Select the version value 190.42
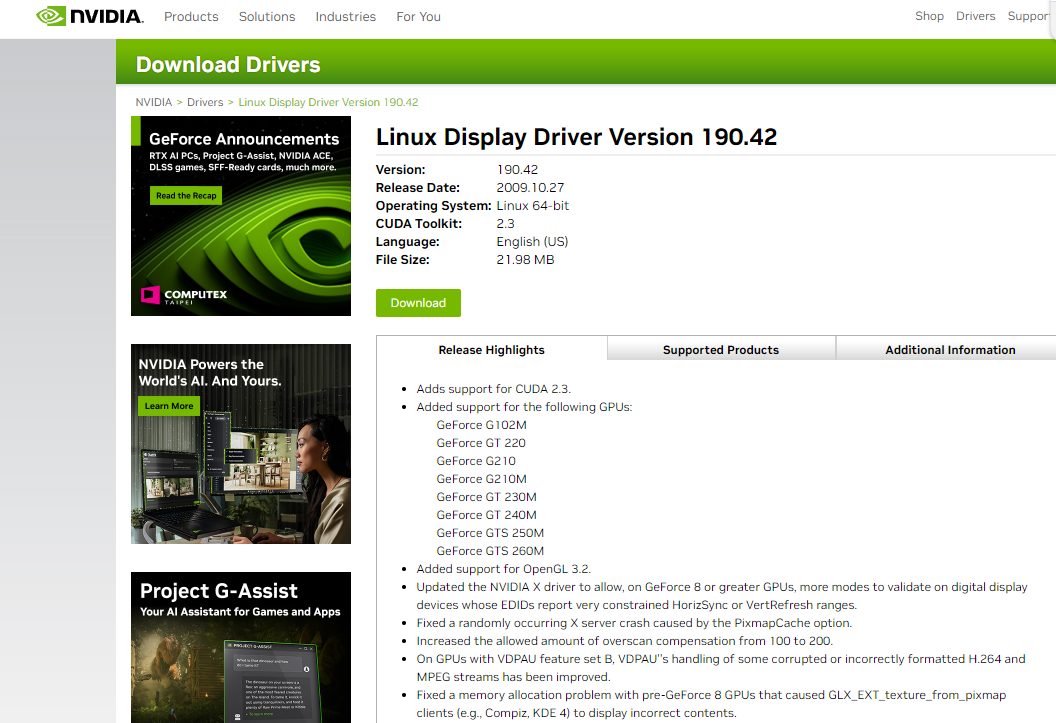This screenshot has width=1056, height=723. (x=517, y=170)
